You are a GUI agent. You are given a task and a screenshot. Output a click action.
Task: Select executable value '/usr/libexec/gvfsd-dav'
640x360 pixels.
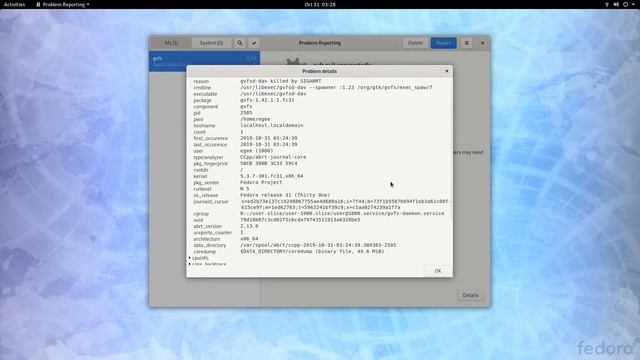pyautogui.click(x=273, y=94)
